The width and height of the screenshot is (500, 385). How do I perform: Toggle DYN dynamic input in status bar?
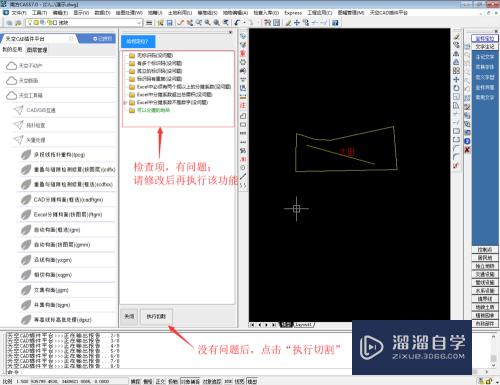(228, 381)
